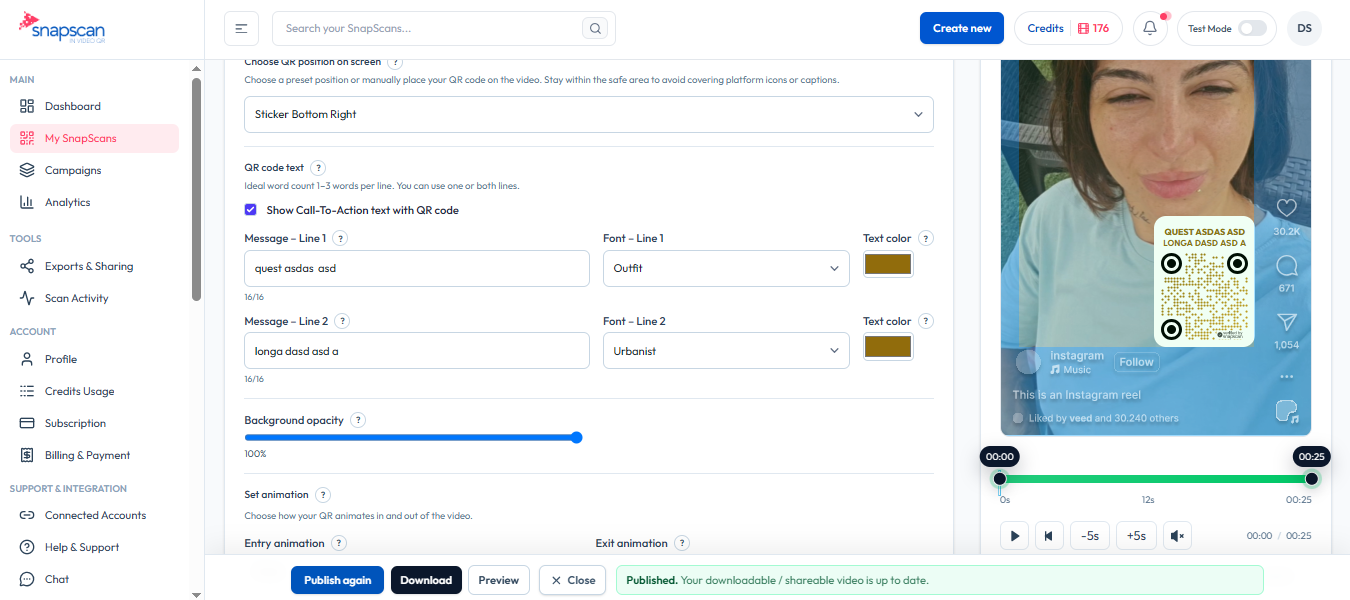The image size is (1350, 600).
Task: Click the QR code sticker on video preview
Action: tap(1204, 281)
